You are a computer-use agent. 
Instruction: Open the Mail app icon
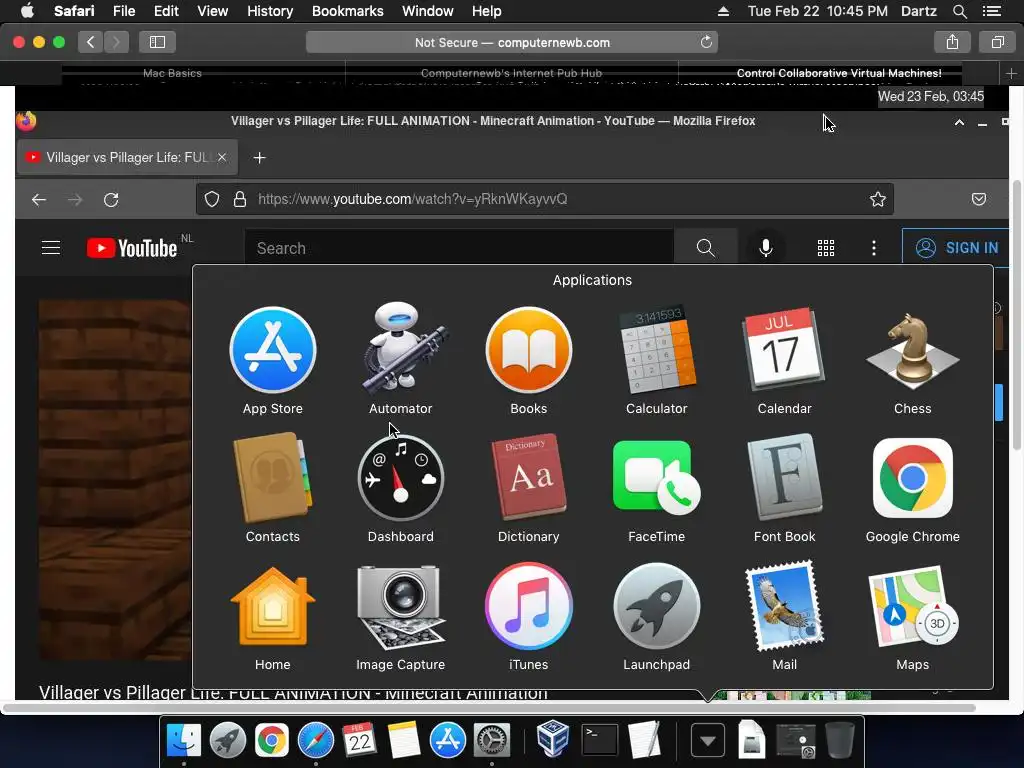(784, 606)
